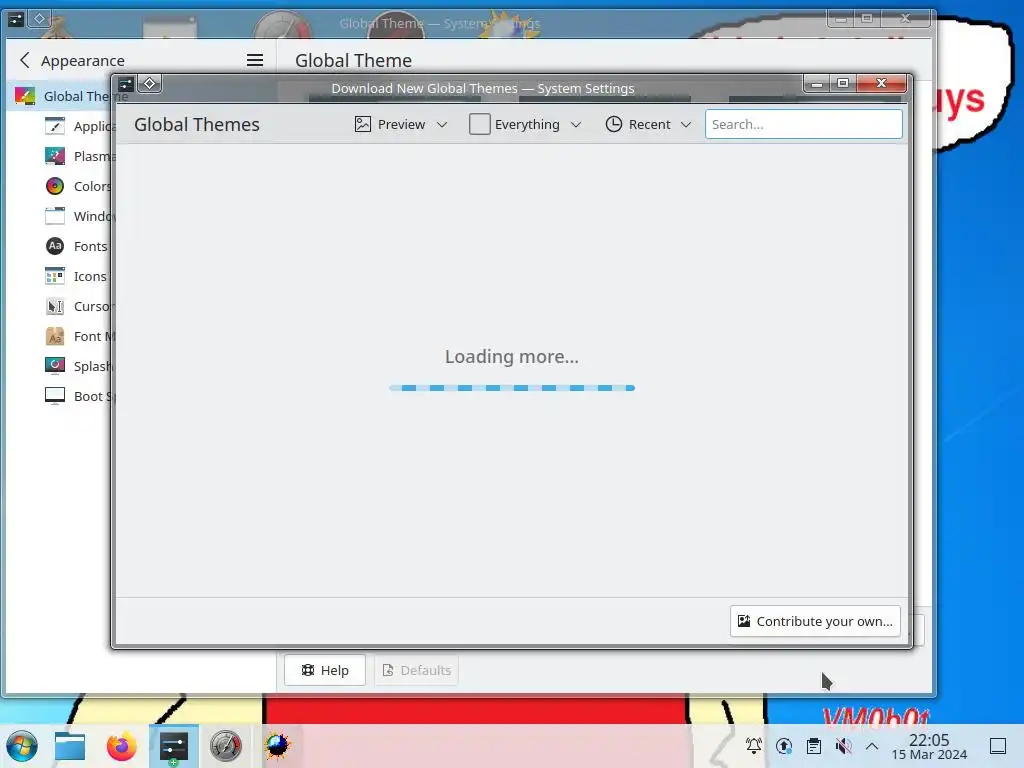This screenshot has height=768, width=1024.
Task: Open the clipboard tray icon
Action: (814, 746)
